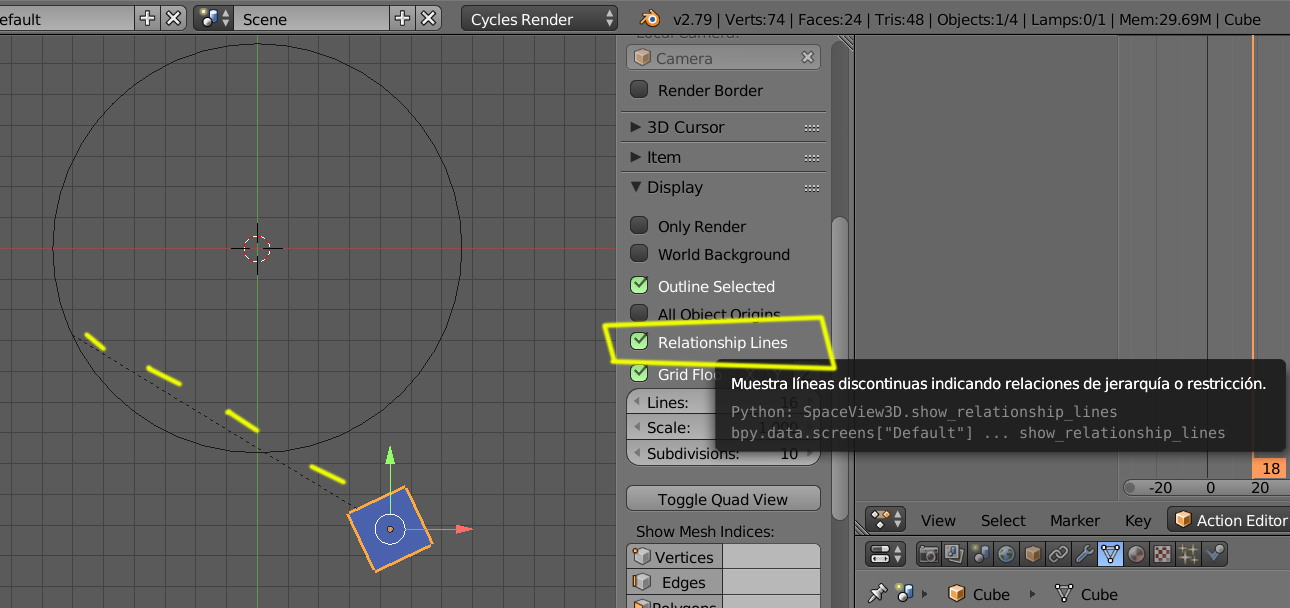Click the grid Subdivisions value field

coord(724,453)
